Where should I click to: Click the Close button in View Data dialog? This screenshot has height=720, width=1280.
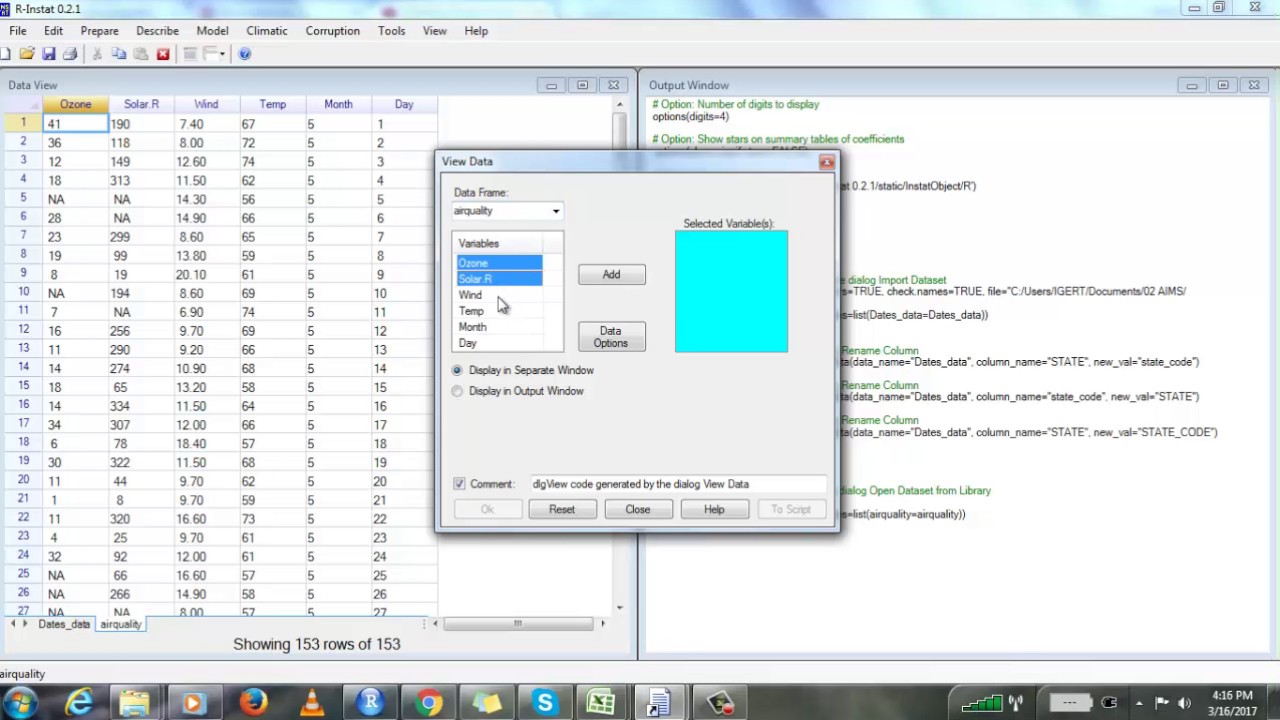pos(638,509)
